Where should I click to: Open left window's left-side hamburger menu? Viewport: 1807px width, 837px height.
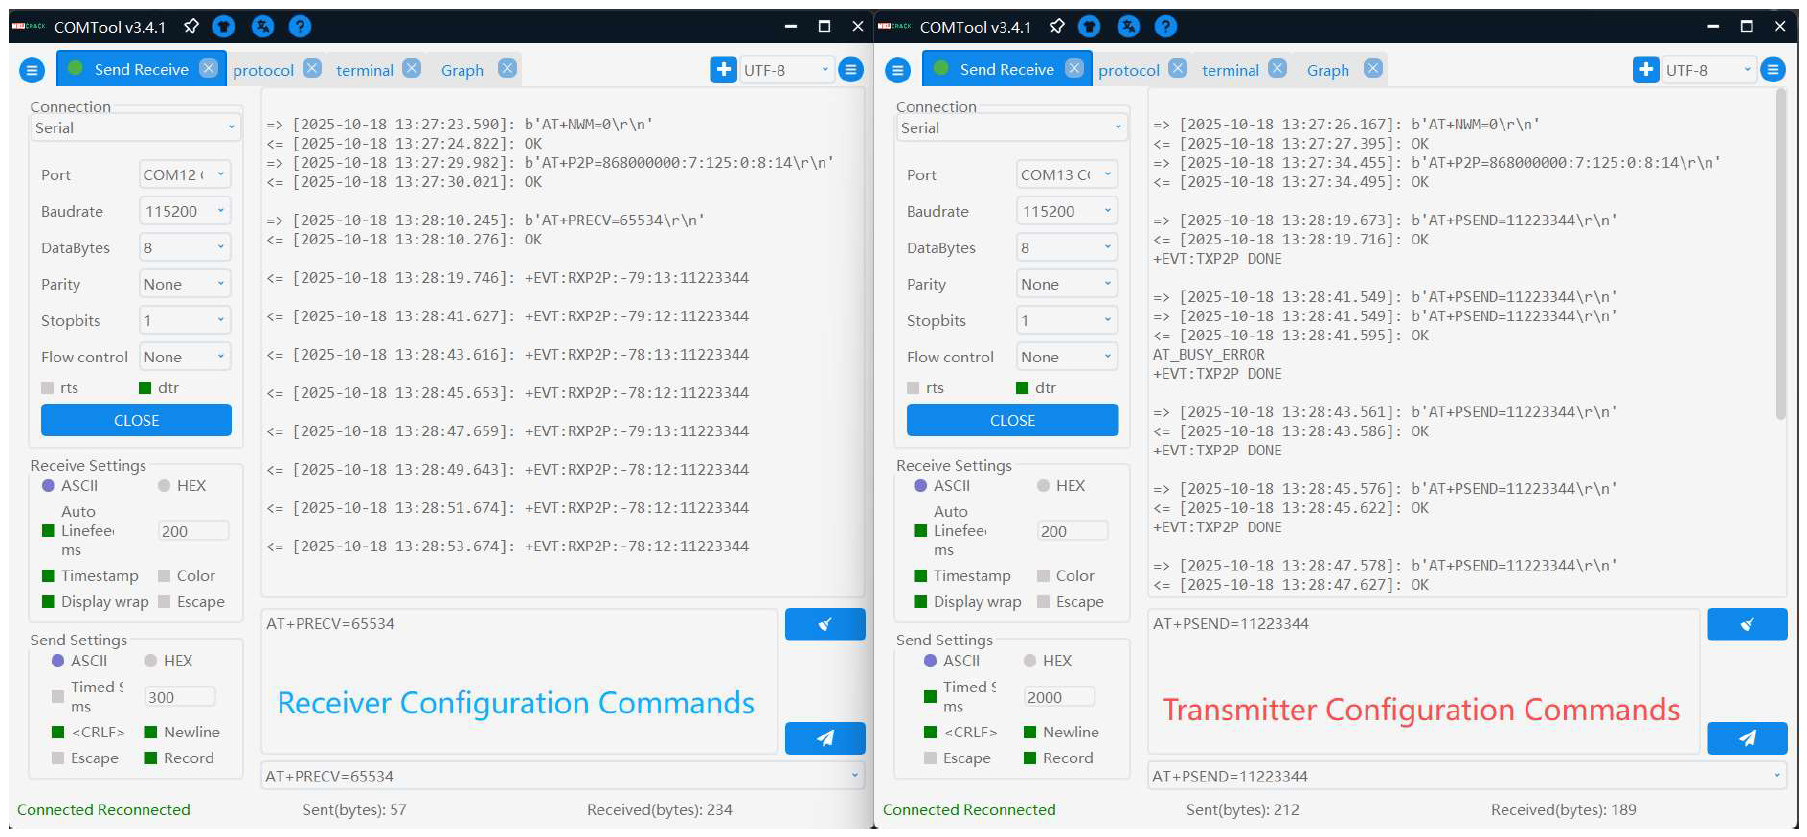[x=32, y=70]
